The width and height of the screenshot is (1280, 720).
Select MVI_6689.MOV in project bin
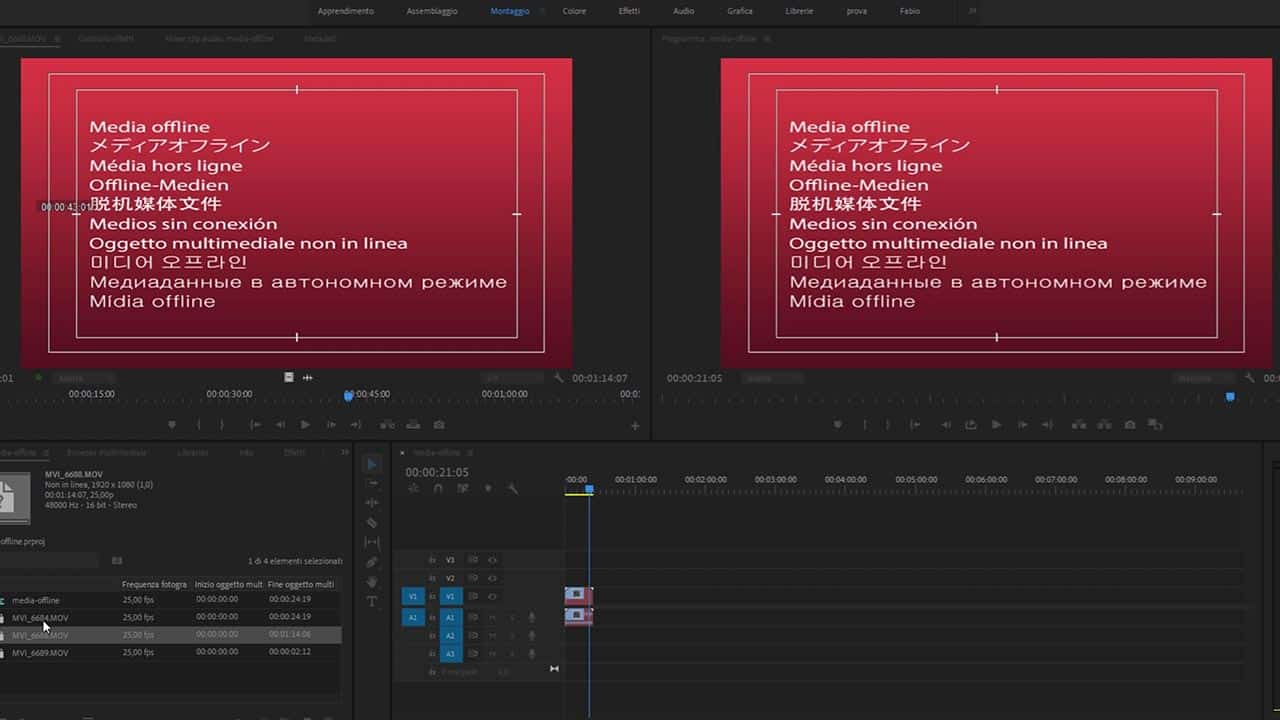tap(40, 653)
